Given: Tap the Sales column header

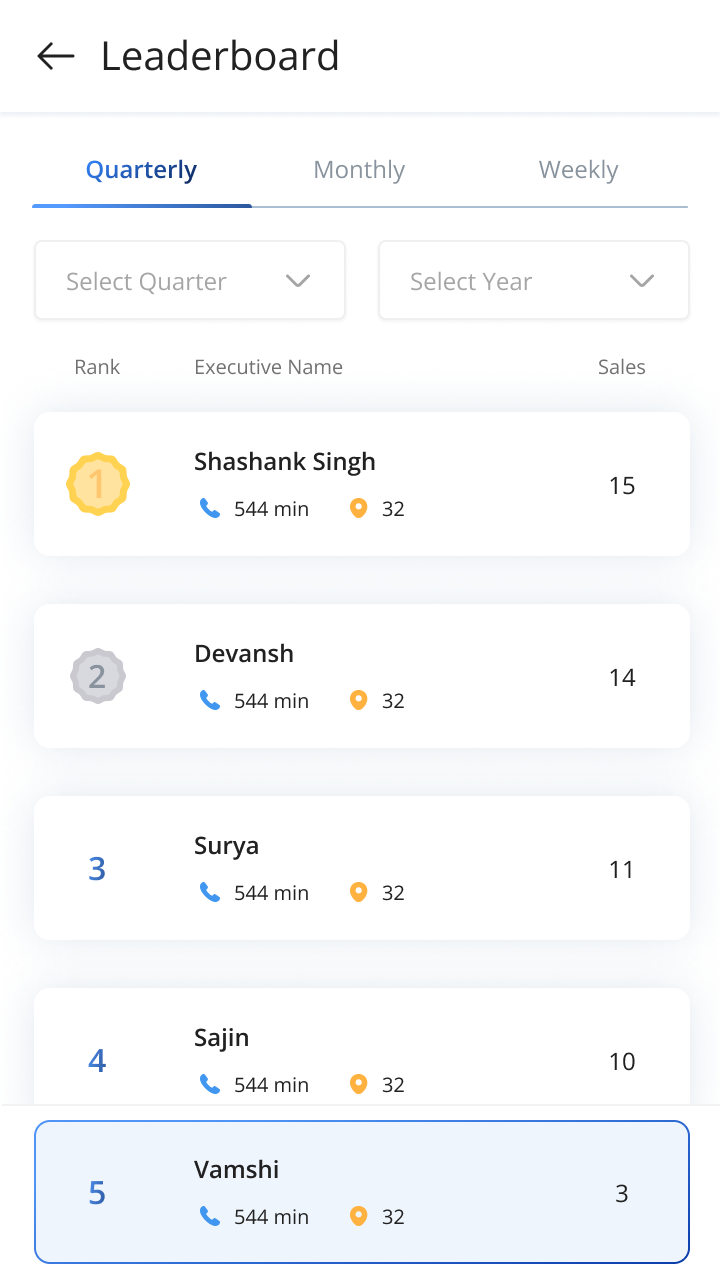Looking at the screenshot, I should pos(622,367).
